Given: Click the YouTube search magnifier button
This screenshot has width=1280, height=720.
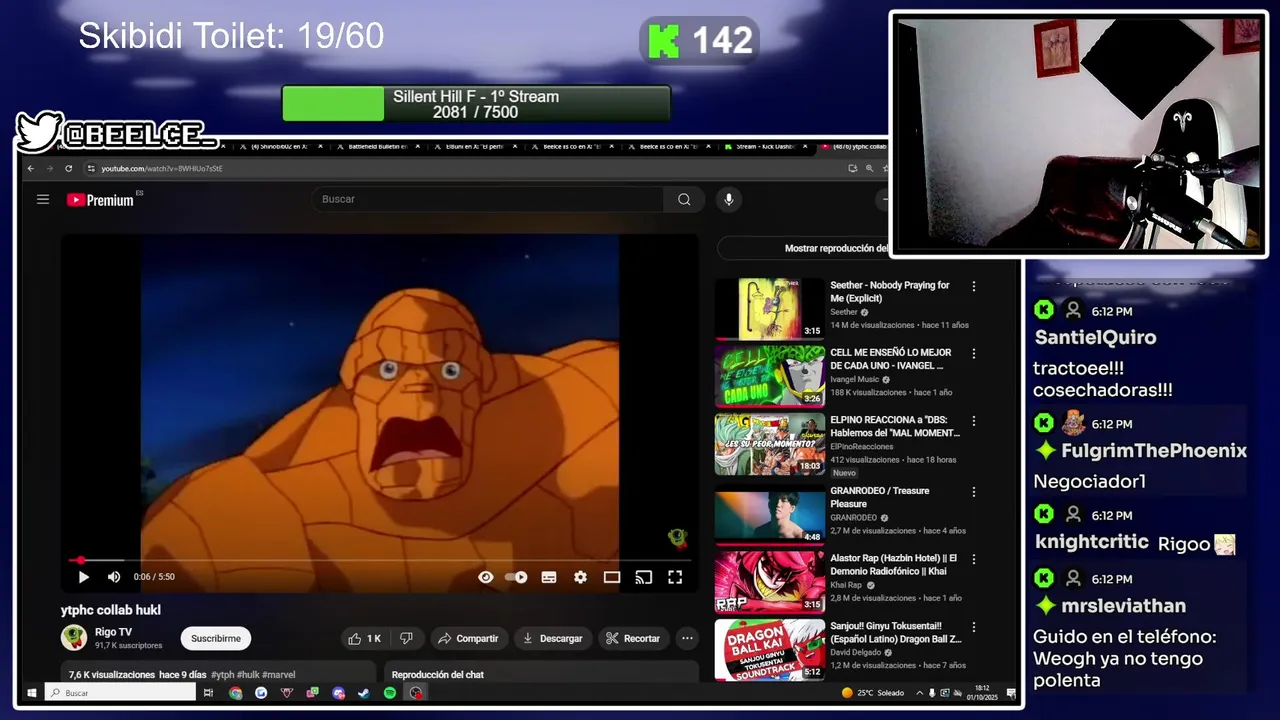Looking at the screenshot, I should click(x=684, y=199).
